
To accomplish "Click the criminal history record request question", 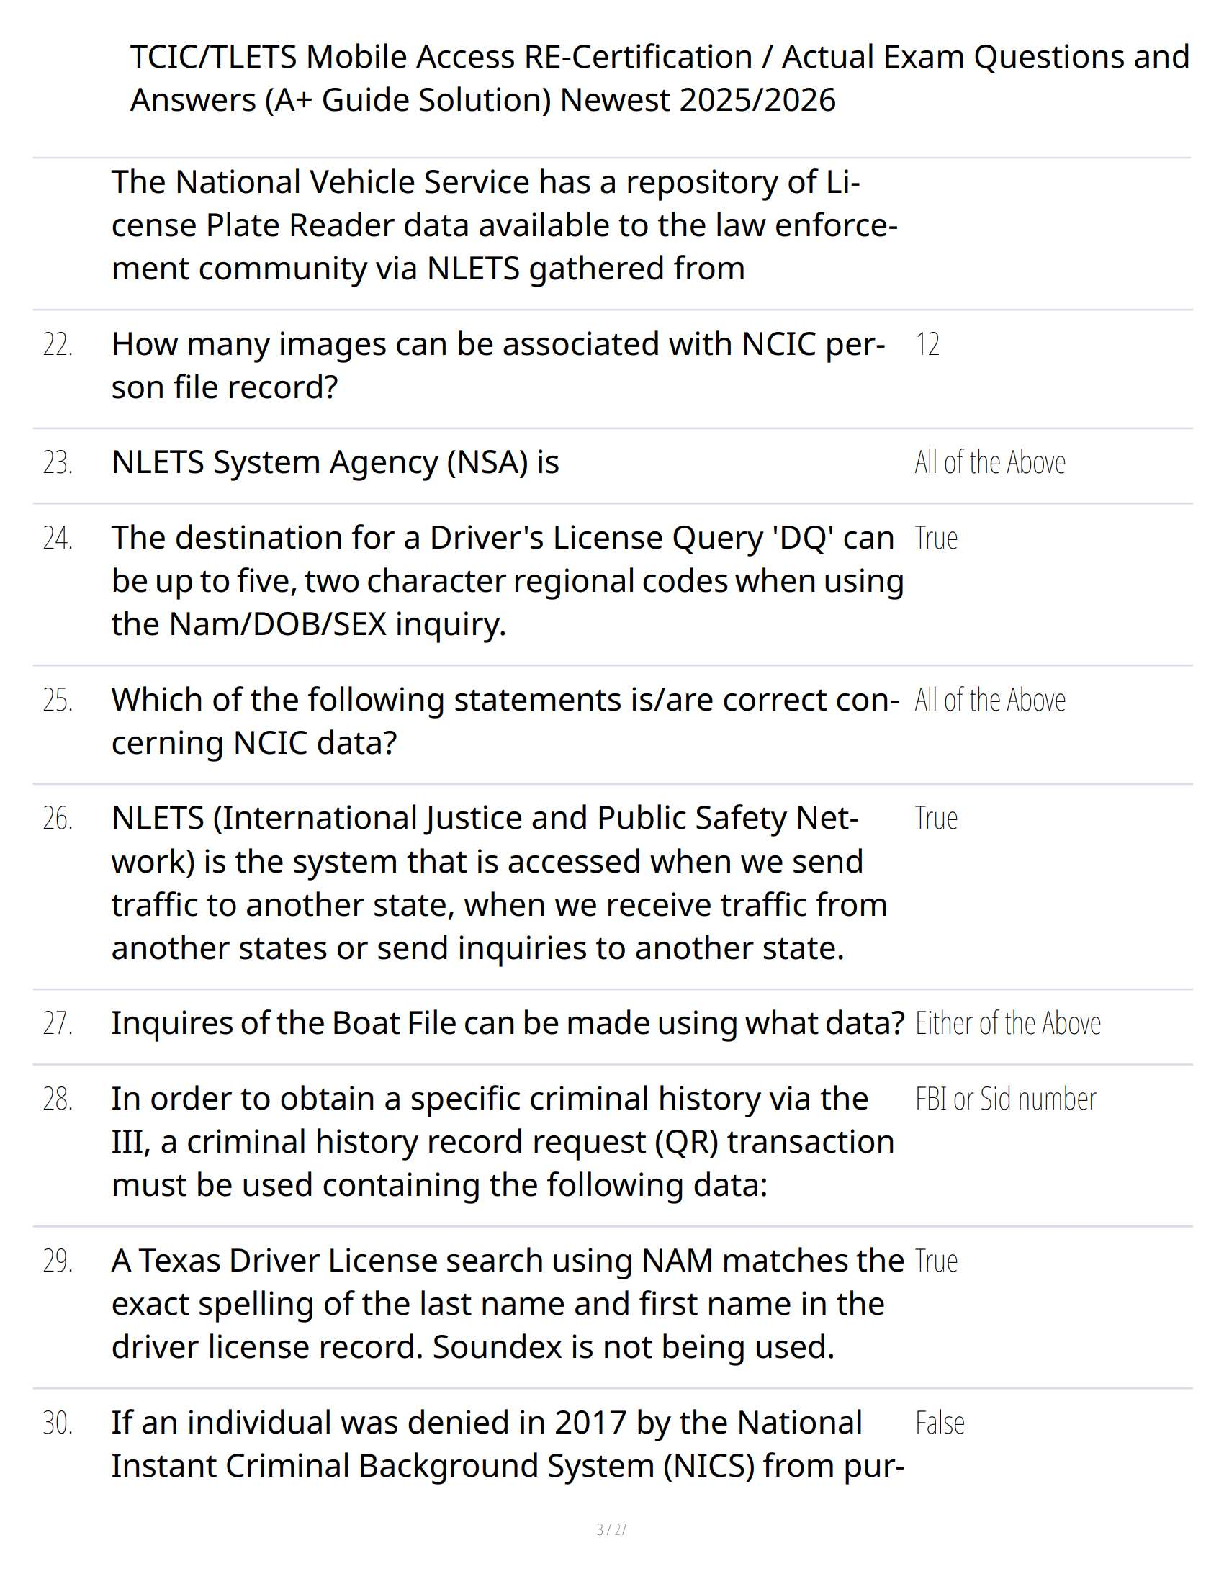I will click(x=503, y=1142).
